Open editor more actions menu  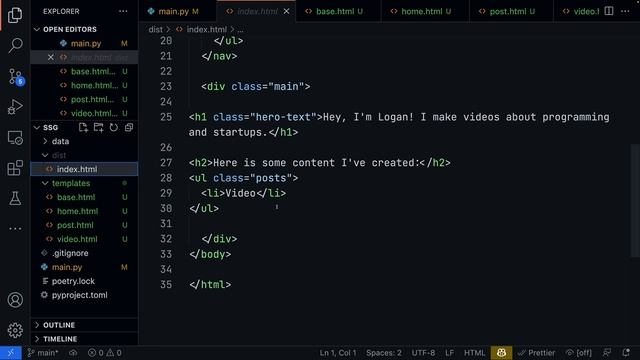[625, 11]
